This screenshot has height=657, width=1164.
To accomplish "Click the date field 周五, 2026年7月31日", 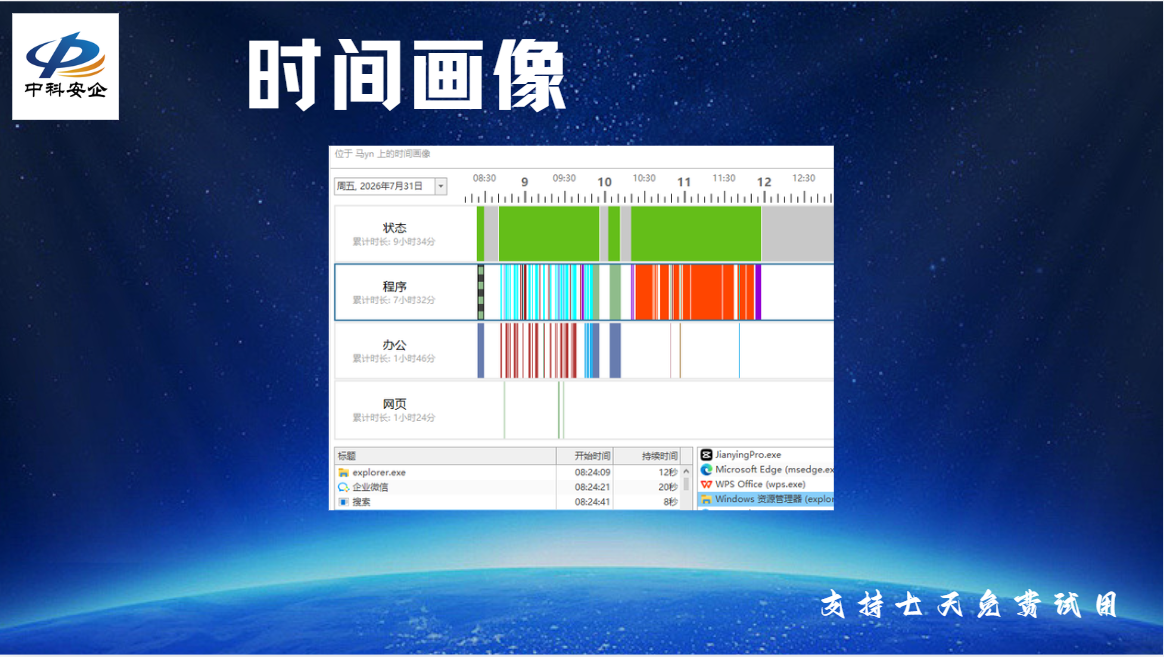I will tap(385, 186).
